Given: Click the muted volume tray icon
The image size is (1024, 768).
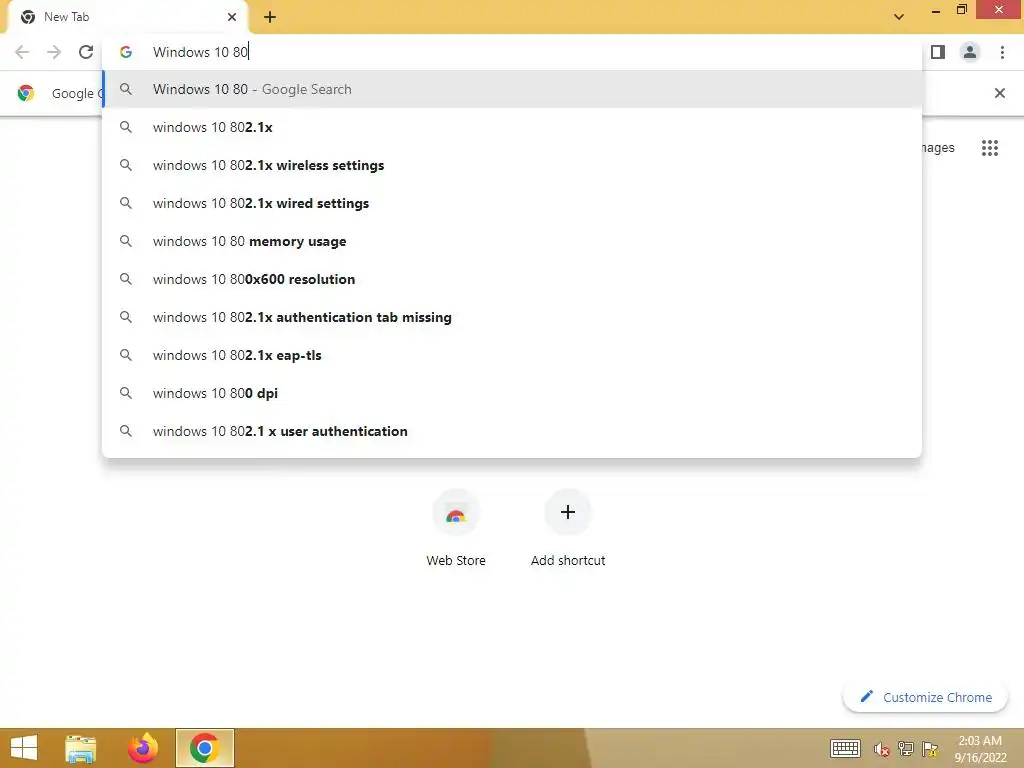Looking at the screenshot, I should pos(882,749).
